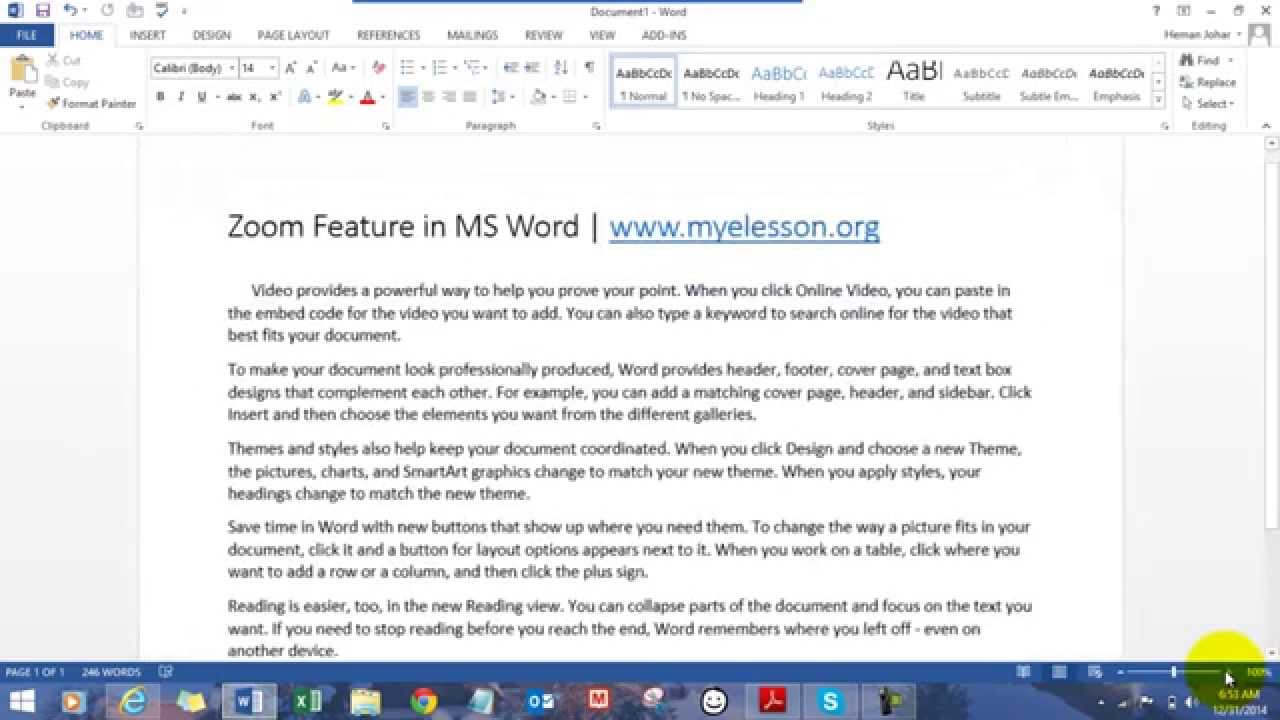Apply the Title style

click(x=914, y=82)
